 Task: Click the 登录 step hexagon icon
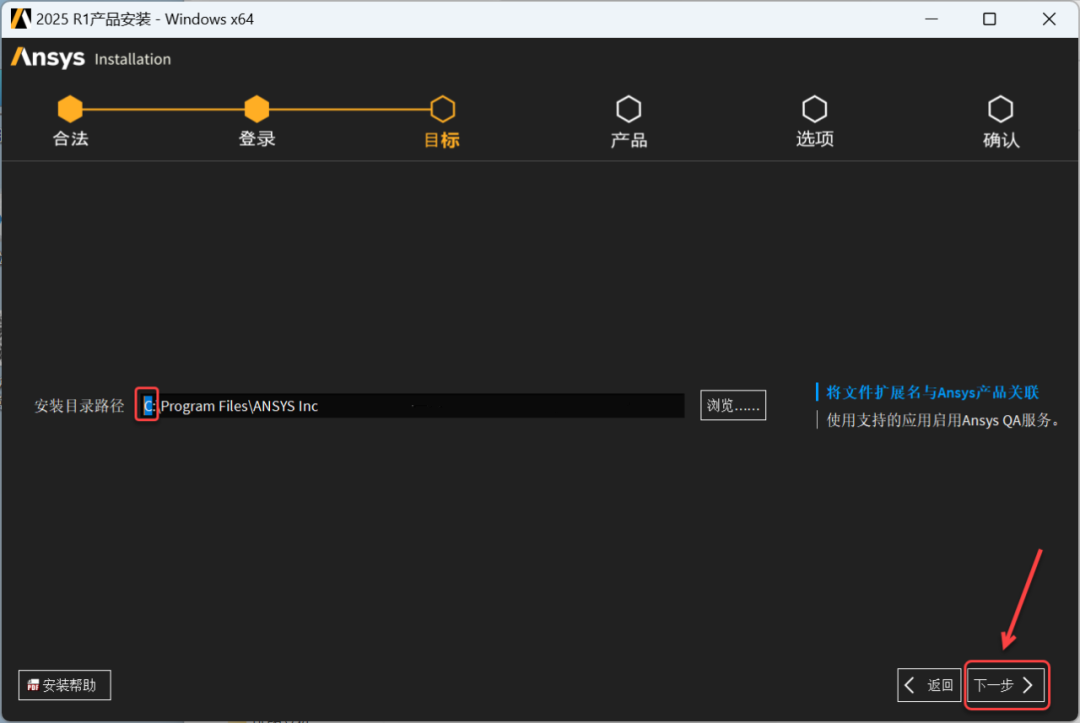pos(256,109)
